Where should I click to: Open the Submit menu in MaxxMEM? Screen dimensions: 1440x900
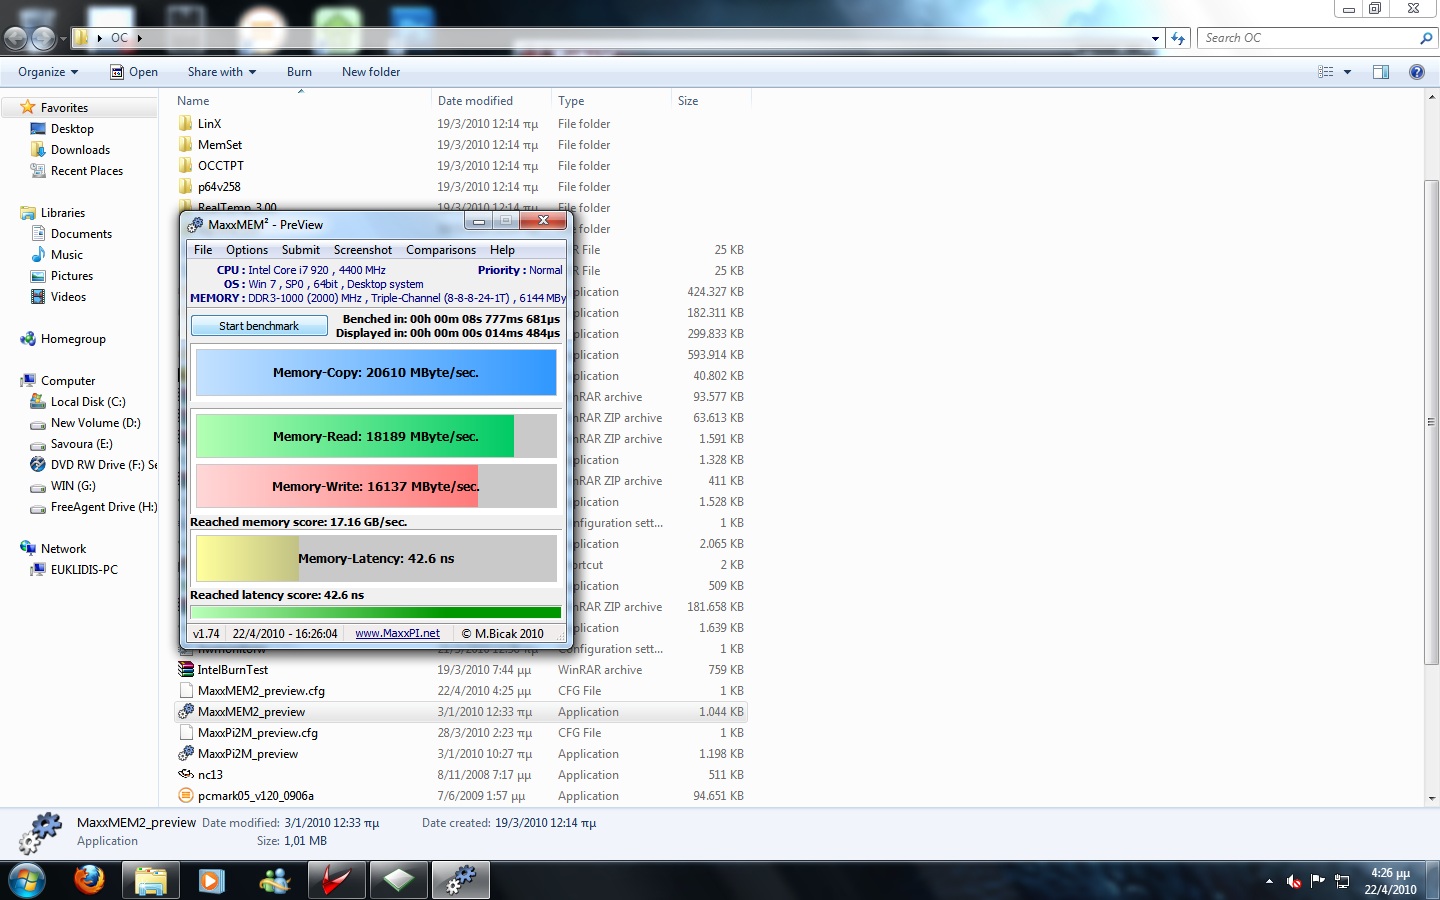point(301,250)
